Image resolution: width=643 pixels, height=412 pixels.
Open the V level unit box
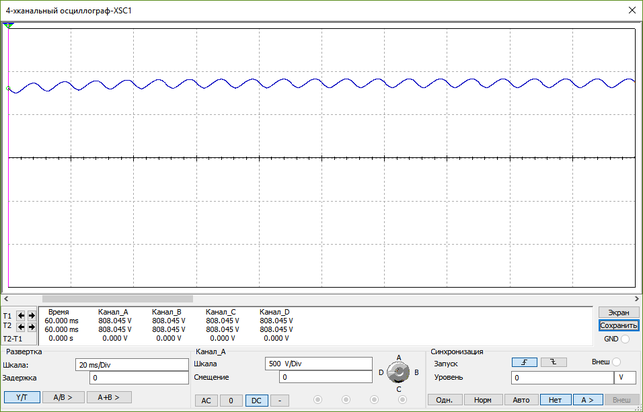point(625,378)
